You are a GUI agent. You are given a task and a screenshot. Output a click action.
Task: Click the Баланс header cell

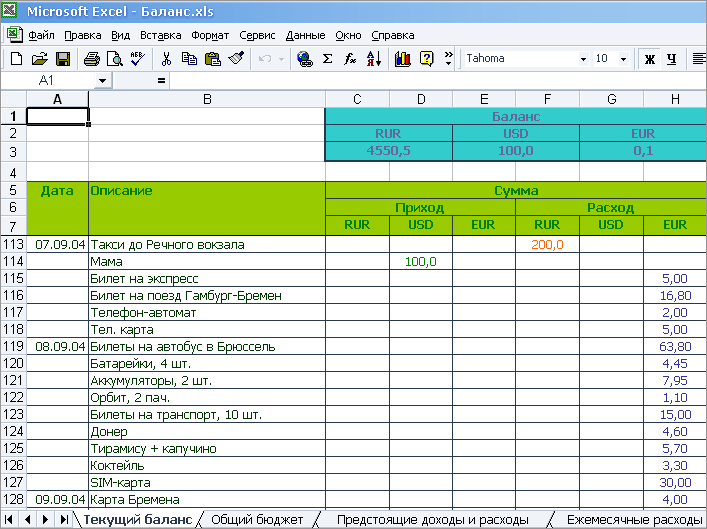[x=516, y=116]
